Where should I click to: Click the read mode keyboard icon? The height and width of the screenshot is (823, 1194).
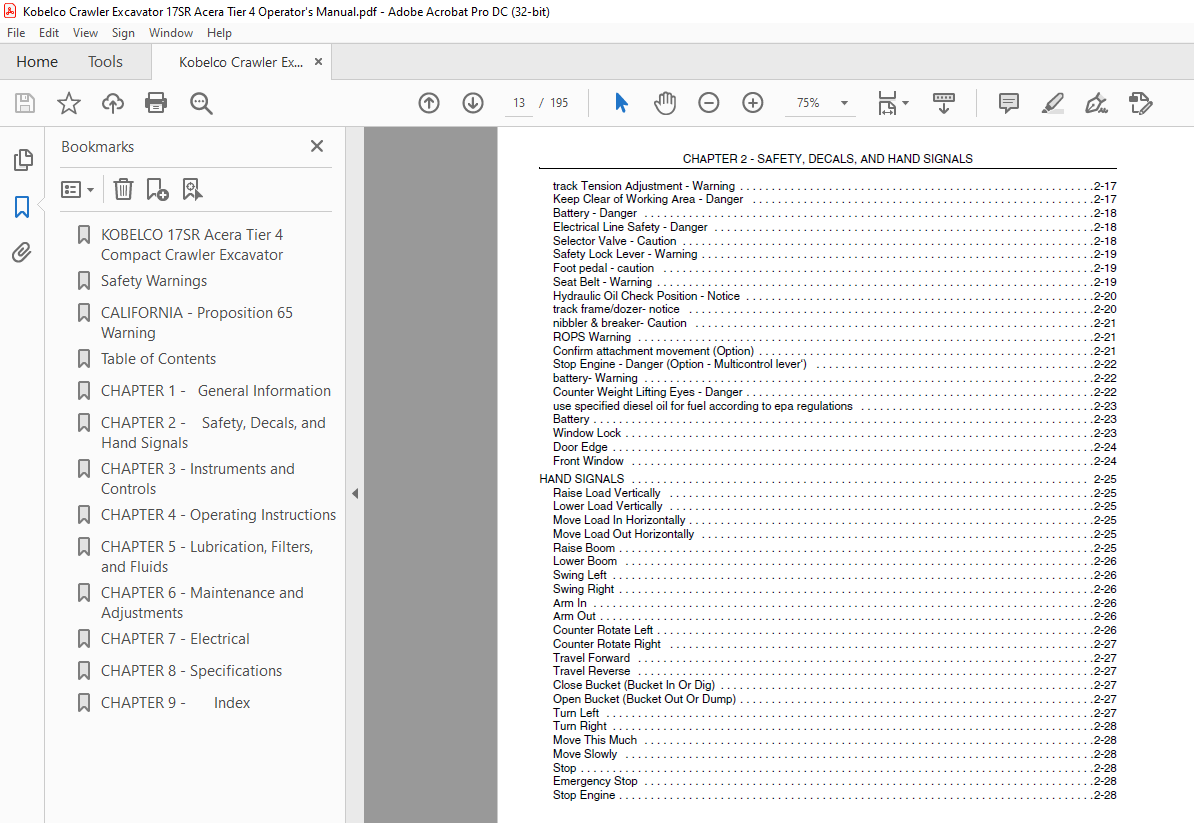pos(943,103)
